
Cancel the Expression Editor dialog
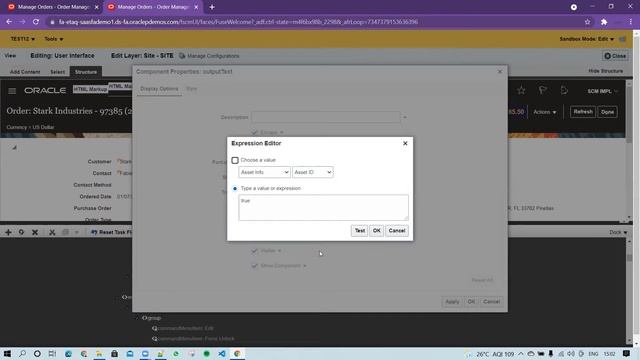[397, 231]
